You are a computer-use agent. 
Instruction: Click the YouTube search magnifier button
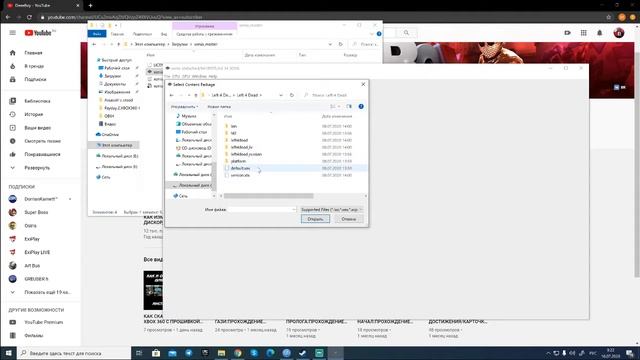406,33
